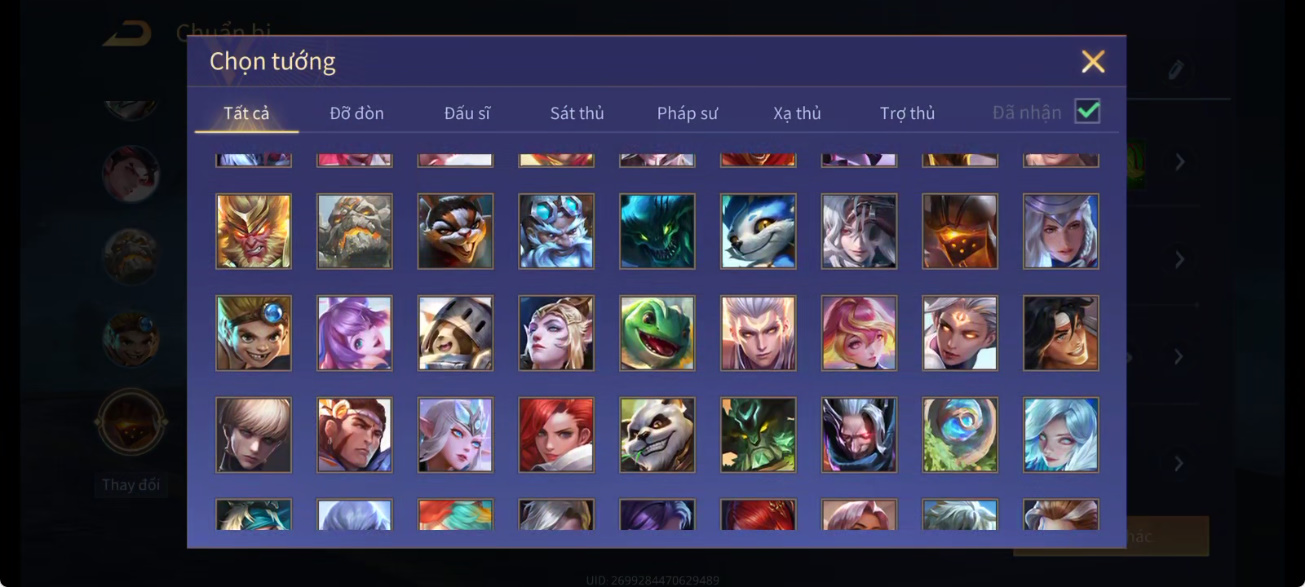Close the Chọn tướng dialog
The height and width of the screenshot is (587, 1305).
1093,62
